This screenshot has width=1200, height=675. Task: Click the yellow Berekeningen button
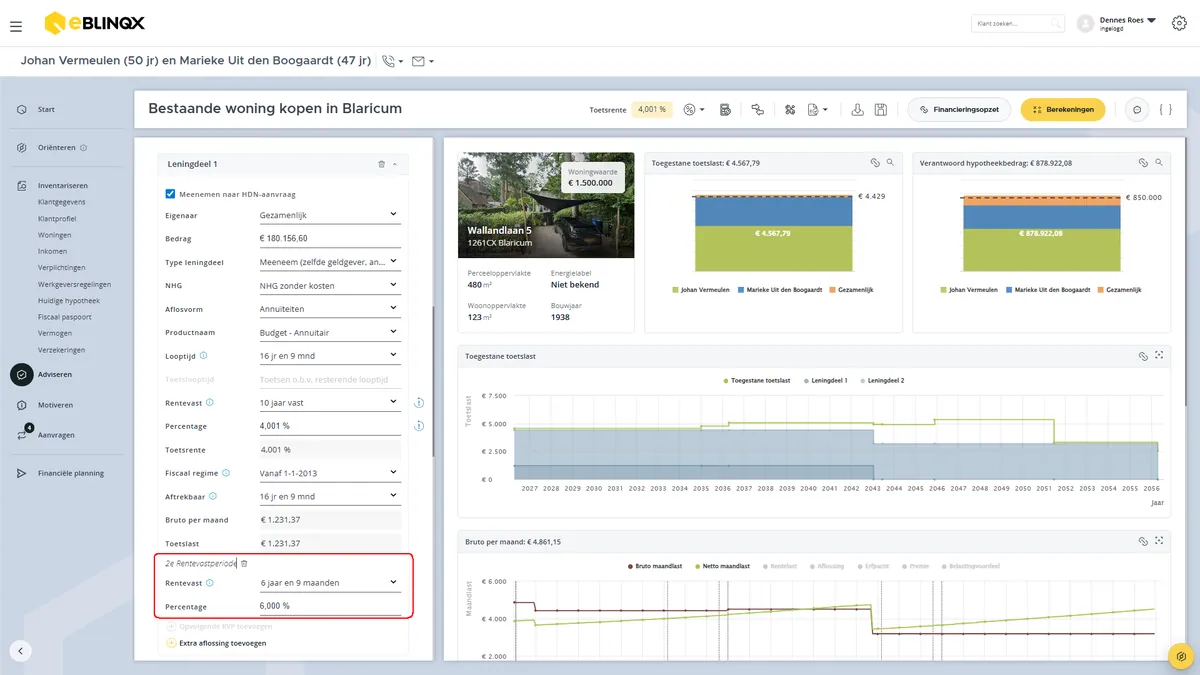[1062, 109]
